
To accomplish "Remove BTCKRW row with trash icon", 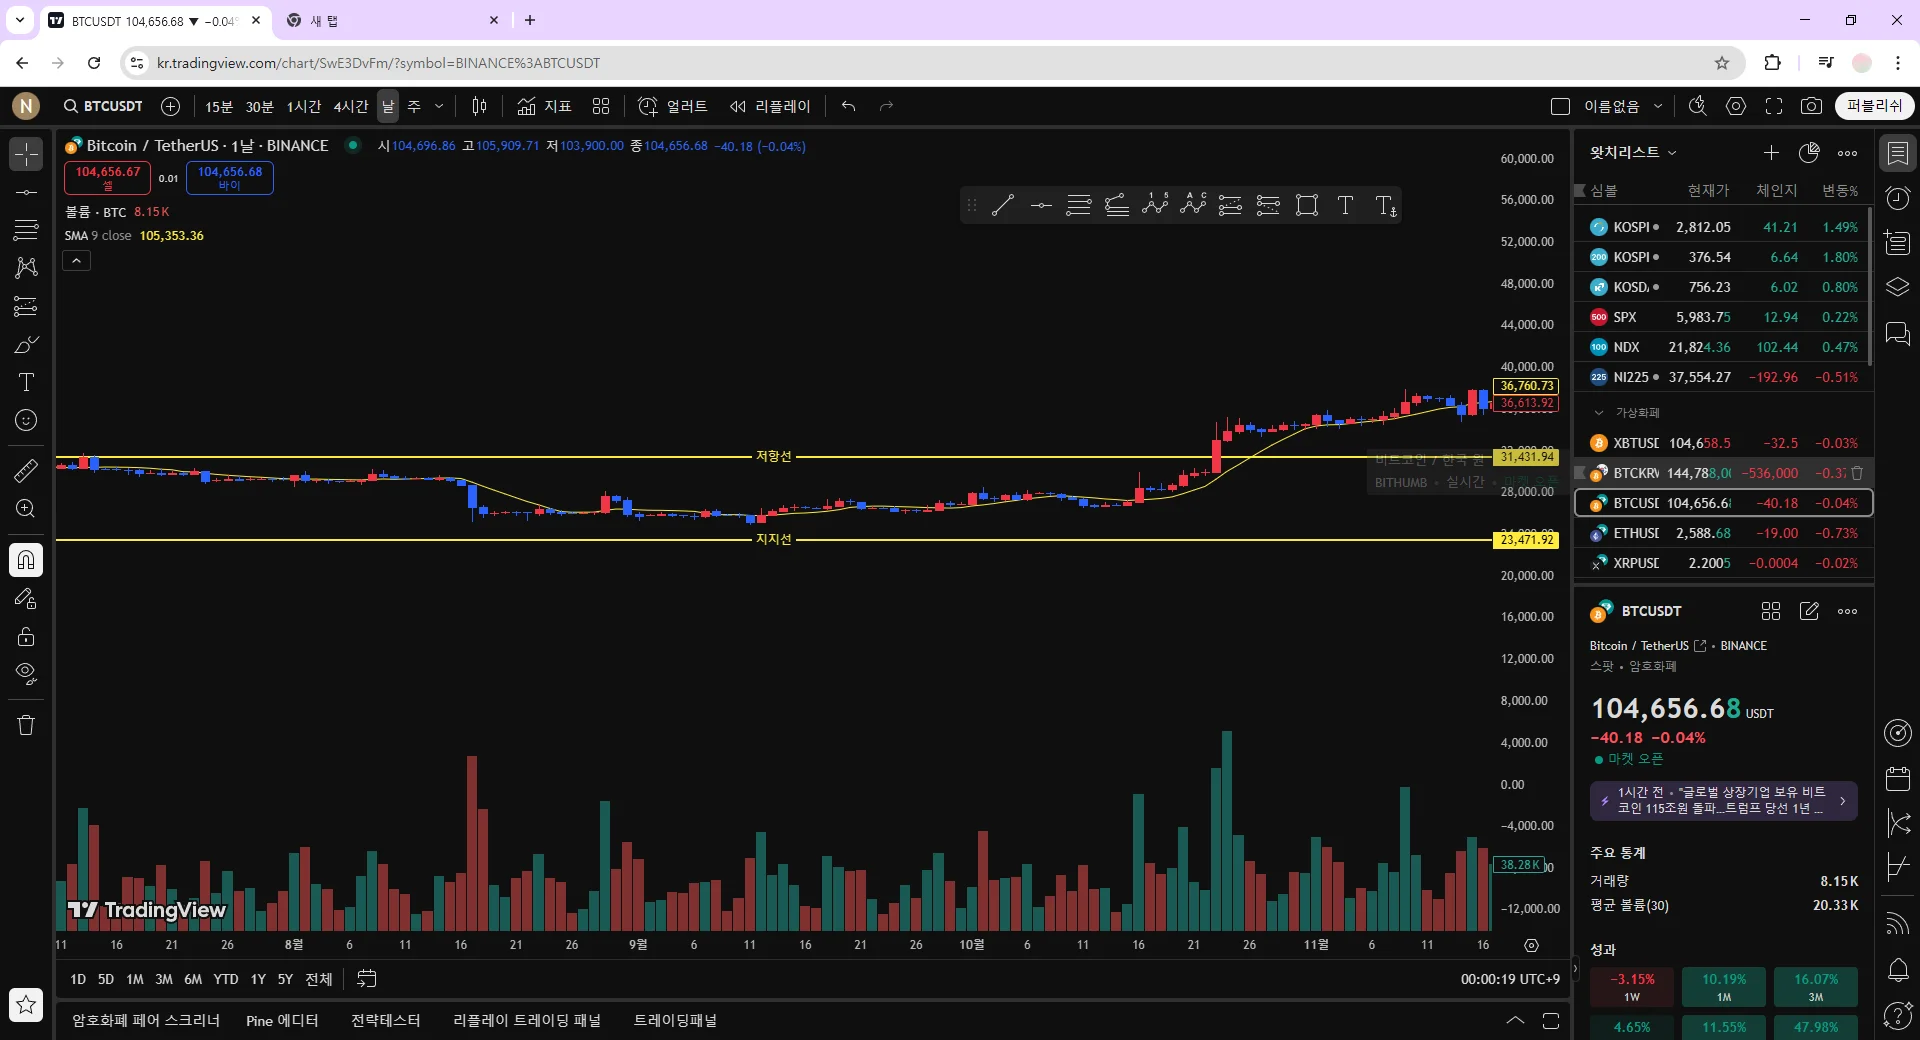I will coord(1857,473).
